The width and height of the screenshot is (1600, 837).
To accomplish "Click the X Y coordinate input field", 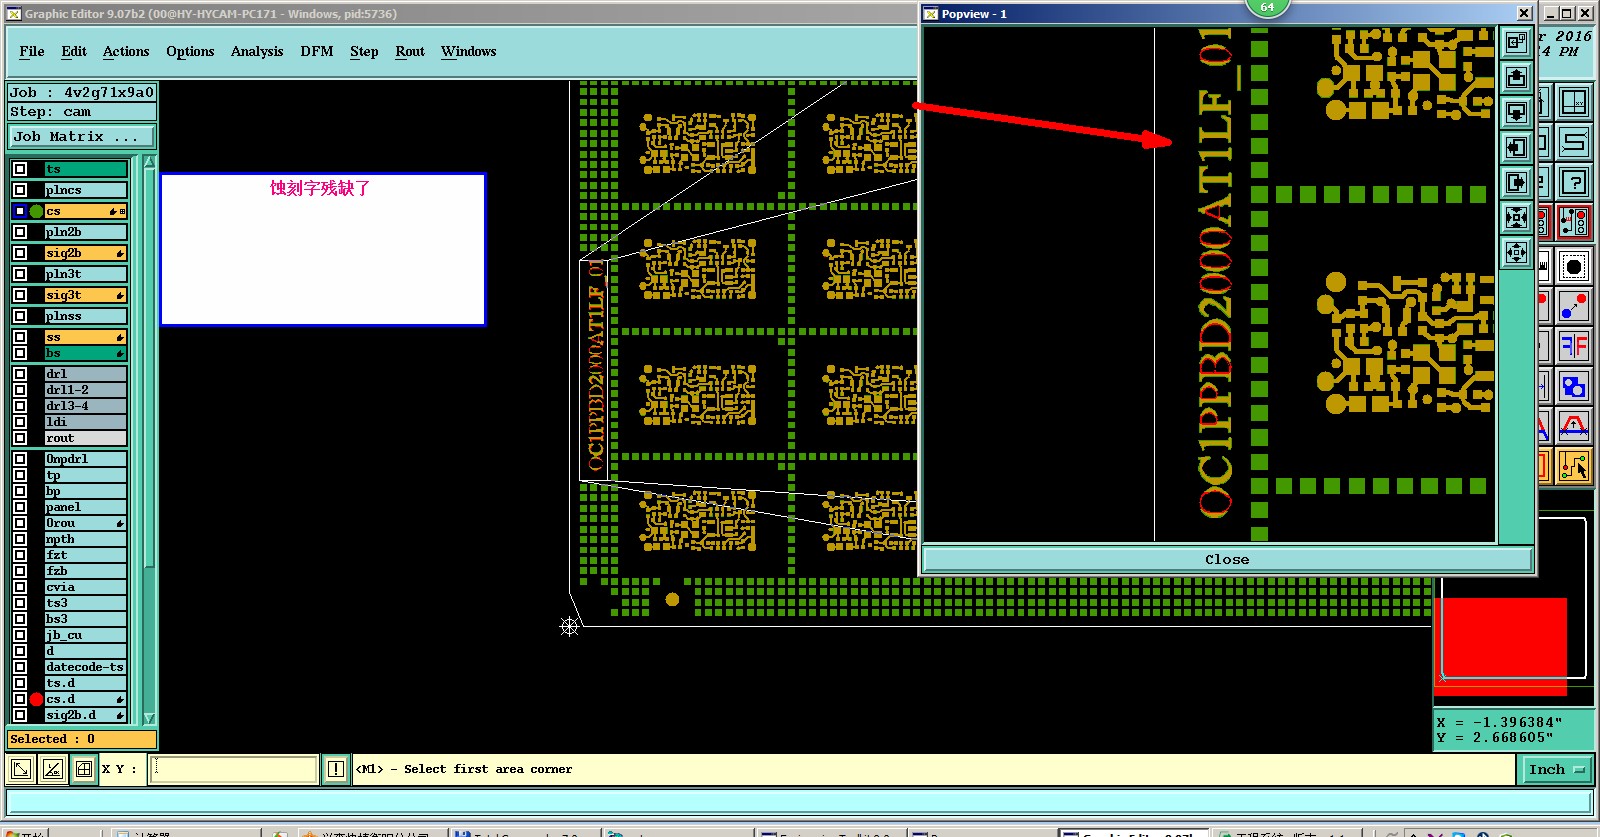I will [234, 769].
